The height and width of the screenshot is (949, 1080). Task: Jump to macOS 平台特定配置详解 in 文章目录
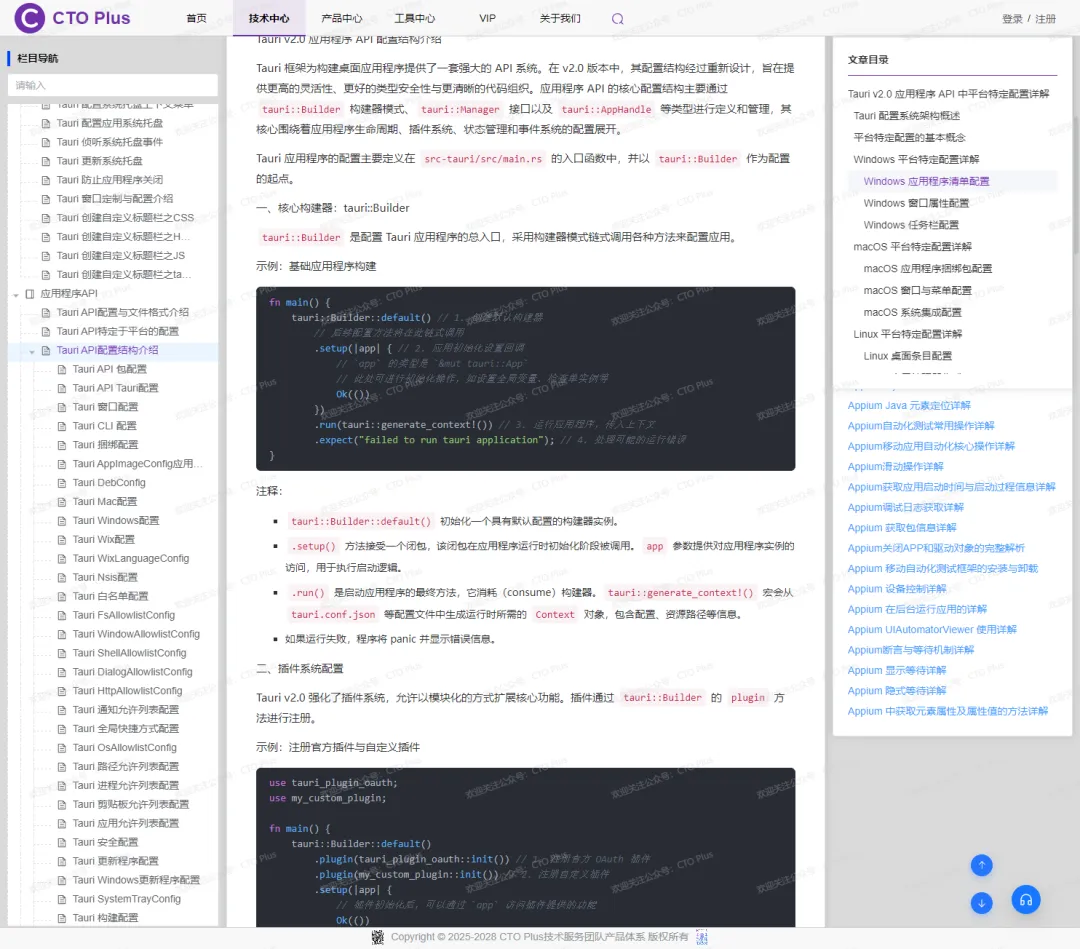913,247
